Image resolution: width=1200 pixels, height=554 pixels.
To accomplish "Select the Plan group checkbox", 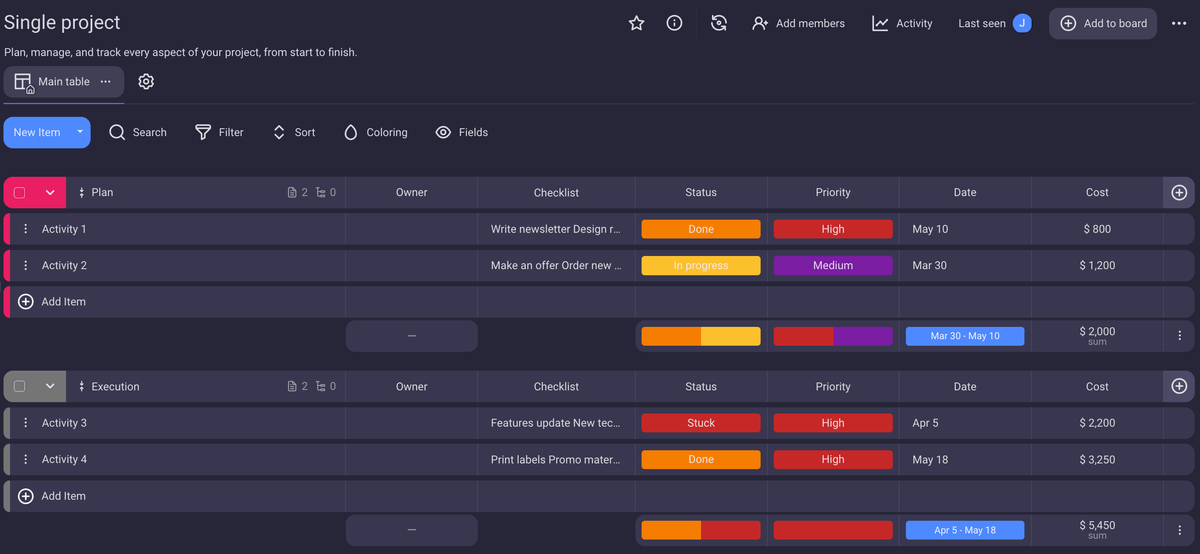I will point(19,192).
